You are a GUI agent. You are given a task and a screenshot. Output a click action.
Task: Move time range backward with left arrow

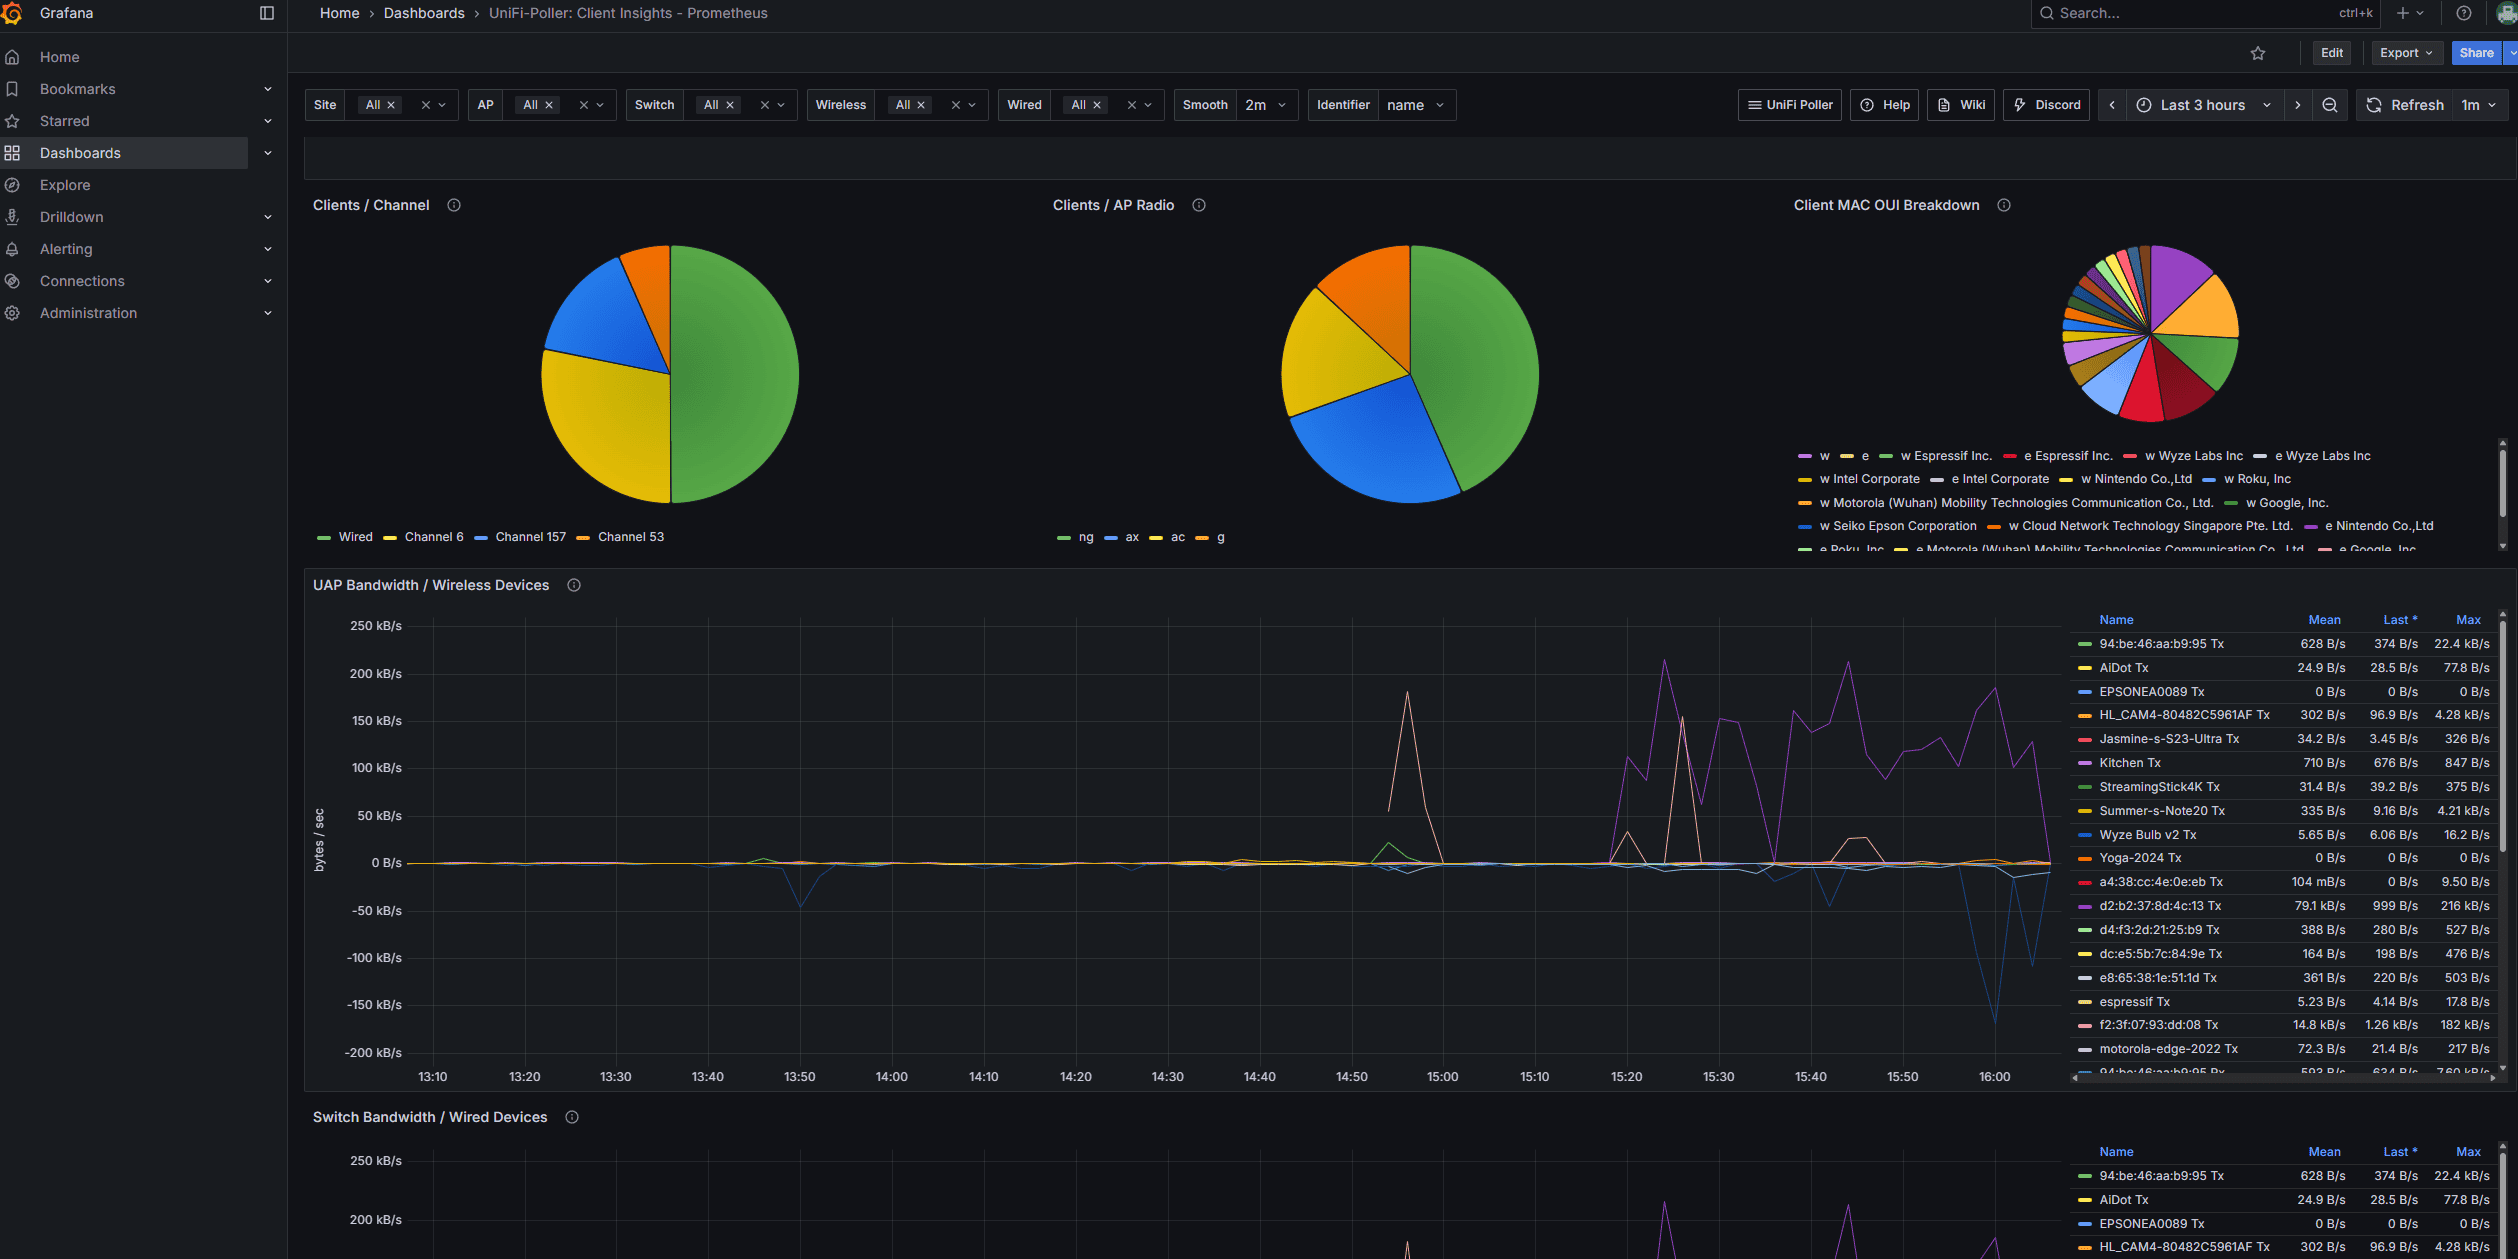(x=2112, y=105)
